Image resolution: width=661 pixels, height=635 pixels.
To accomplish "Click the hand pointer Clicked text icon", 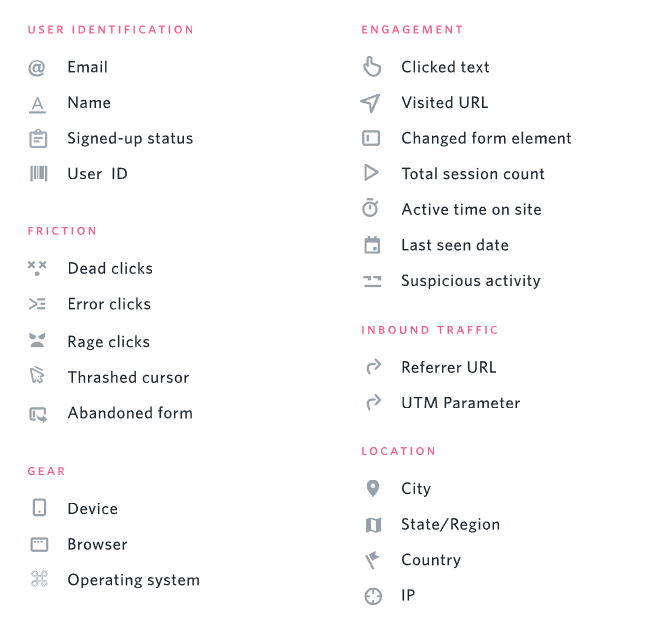I will tap(372, 66).
